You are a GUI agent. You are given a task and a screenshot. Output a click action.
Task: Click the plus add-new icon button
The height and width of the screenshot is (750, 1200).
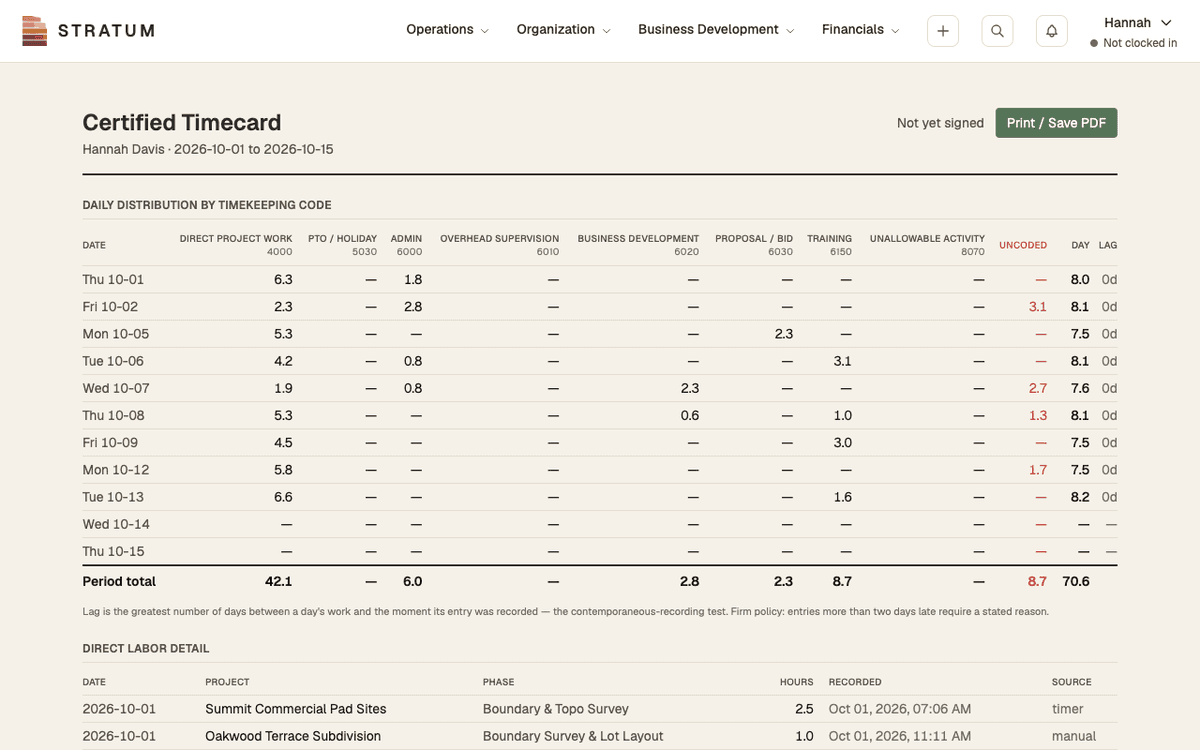[x=943, y=31]
